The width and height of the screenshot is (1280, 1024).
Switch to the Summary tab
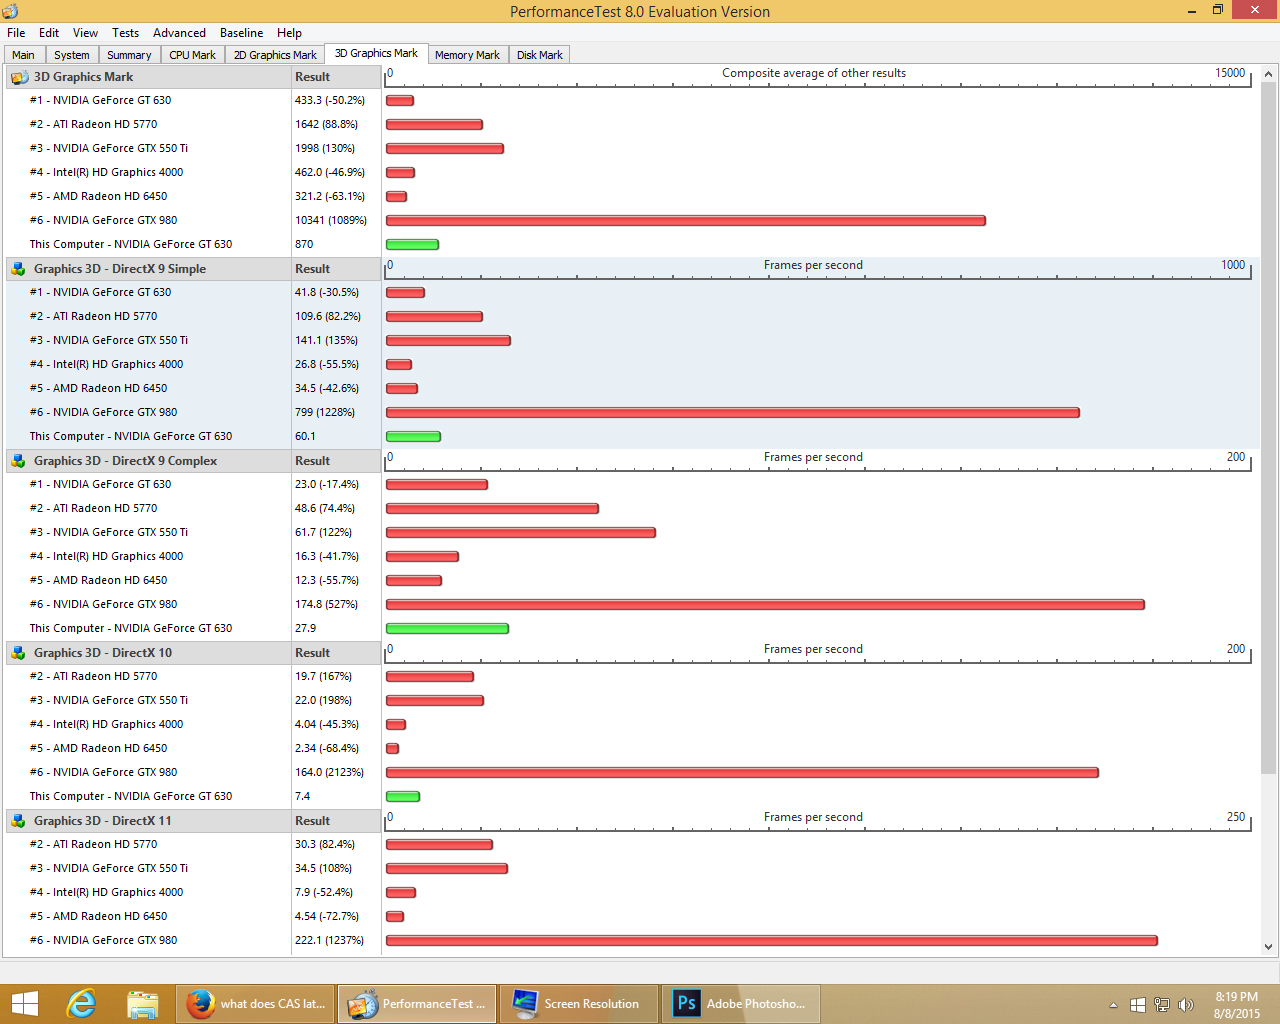point(130,55)
